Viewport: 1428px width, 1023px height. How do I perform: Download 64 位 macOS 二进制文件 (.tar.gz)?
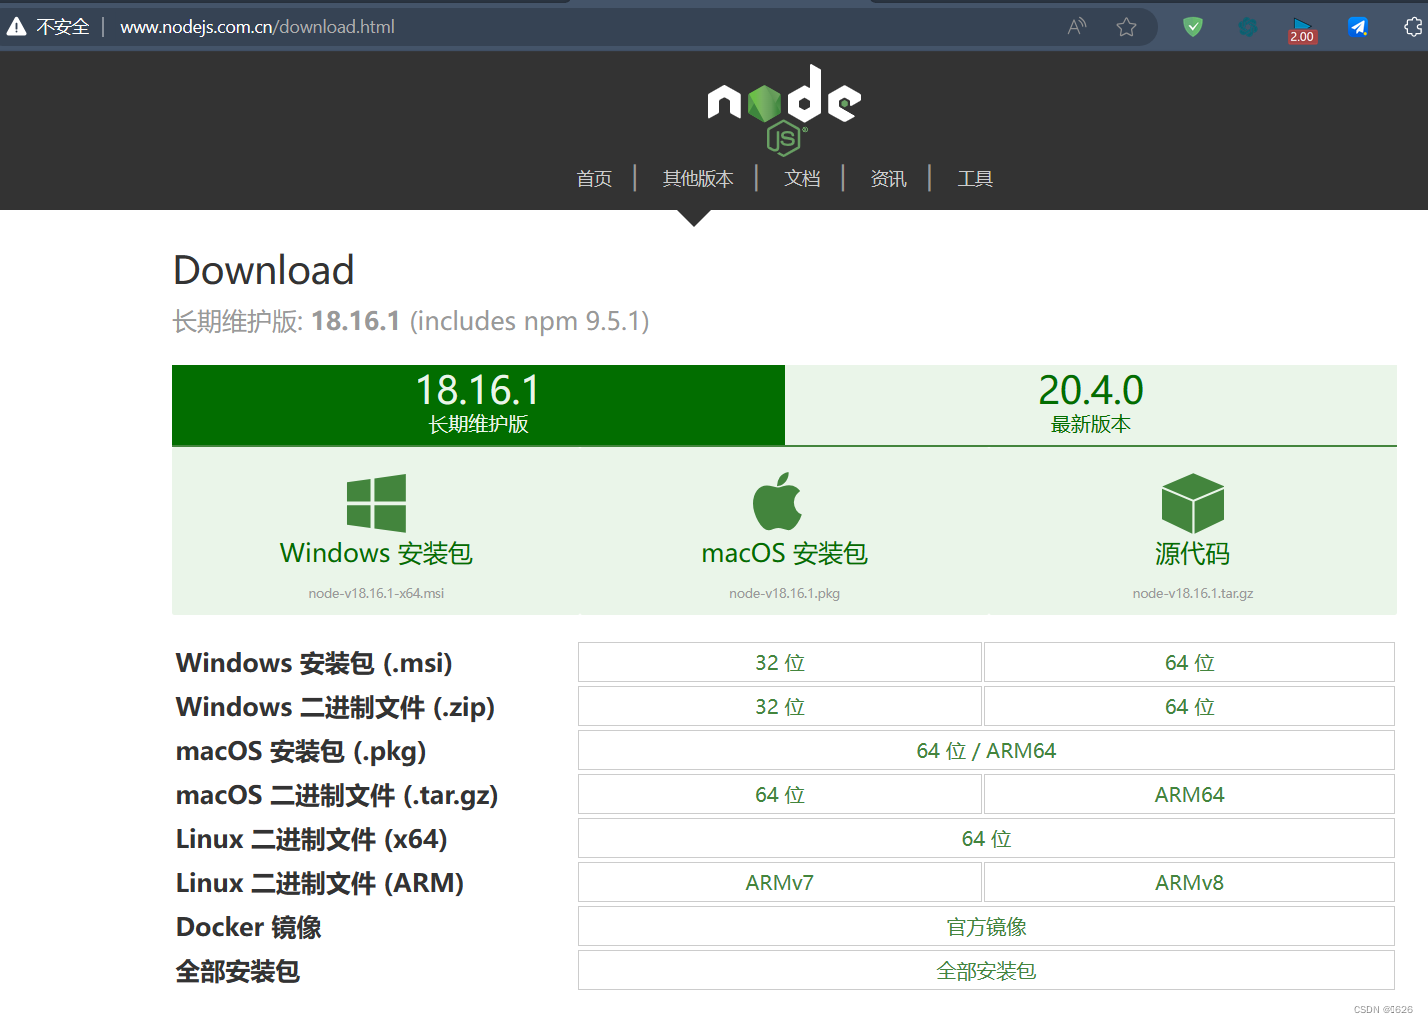(780, 794)
